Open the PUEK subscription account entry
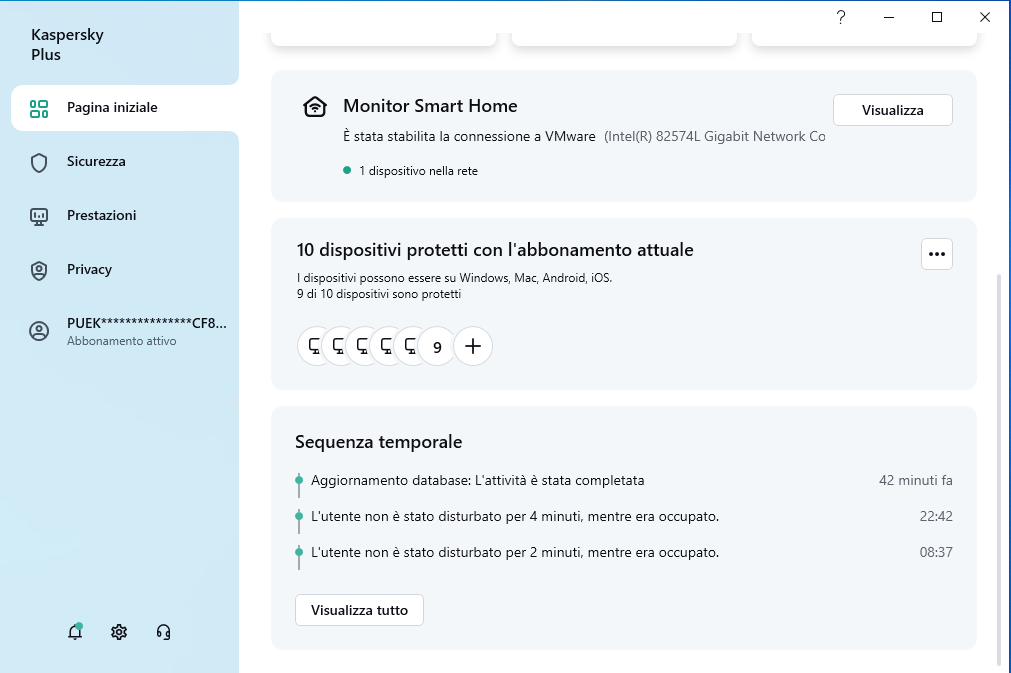Screen dimensions: 1011x673 click(x=125, y=331)
